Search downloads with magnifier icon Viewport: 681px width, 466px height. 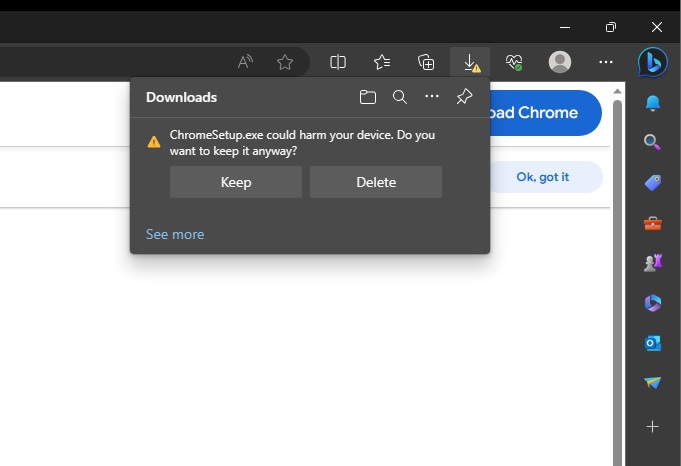click(400, 97)
